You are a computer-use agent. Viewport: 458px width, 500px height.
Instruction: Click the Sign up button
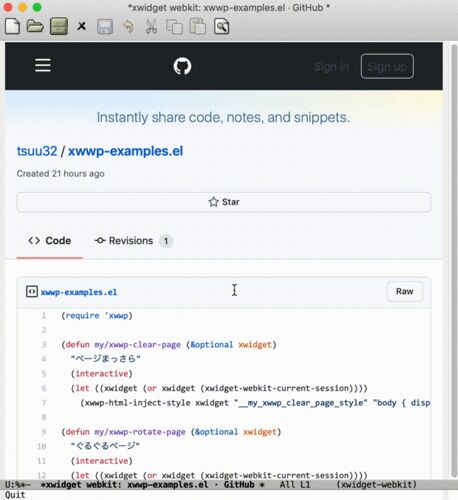[387, 66]
